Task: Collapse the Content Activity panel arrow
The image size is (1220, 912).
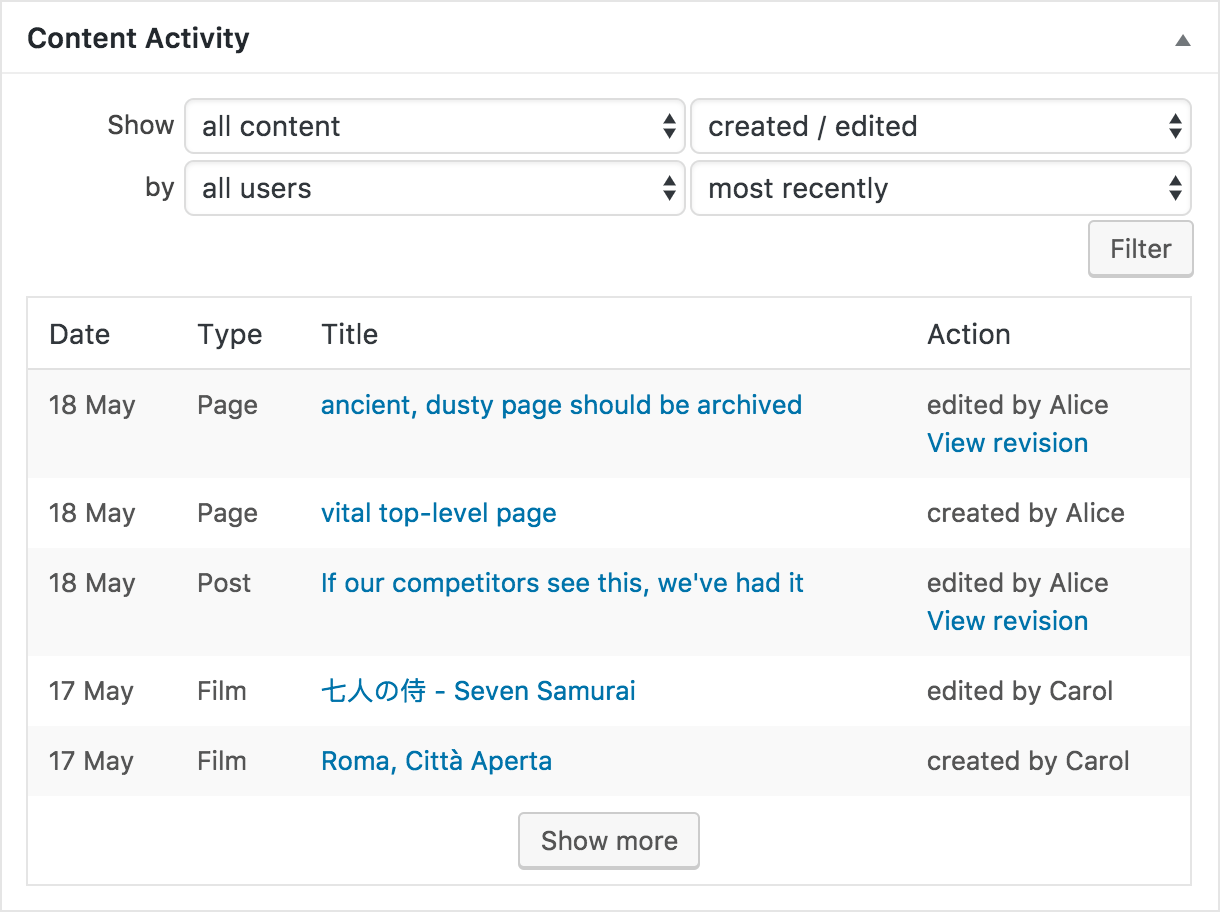Action: pyautogui.click(x=1183, y=41)
